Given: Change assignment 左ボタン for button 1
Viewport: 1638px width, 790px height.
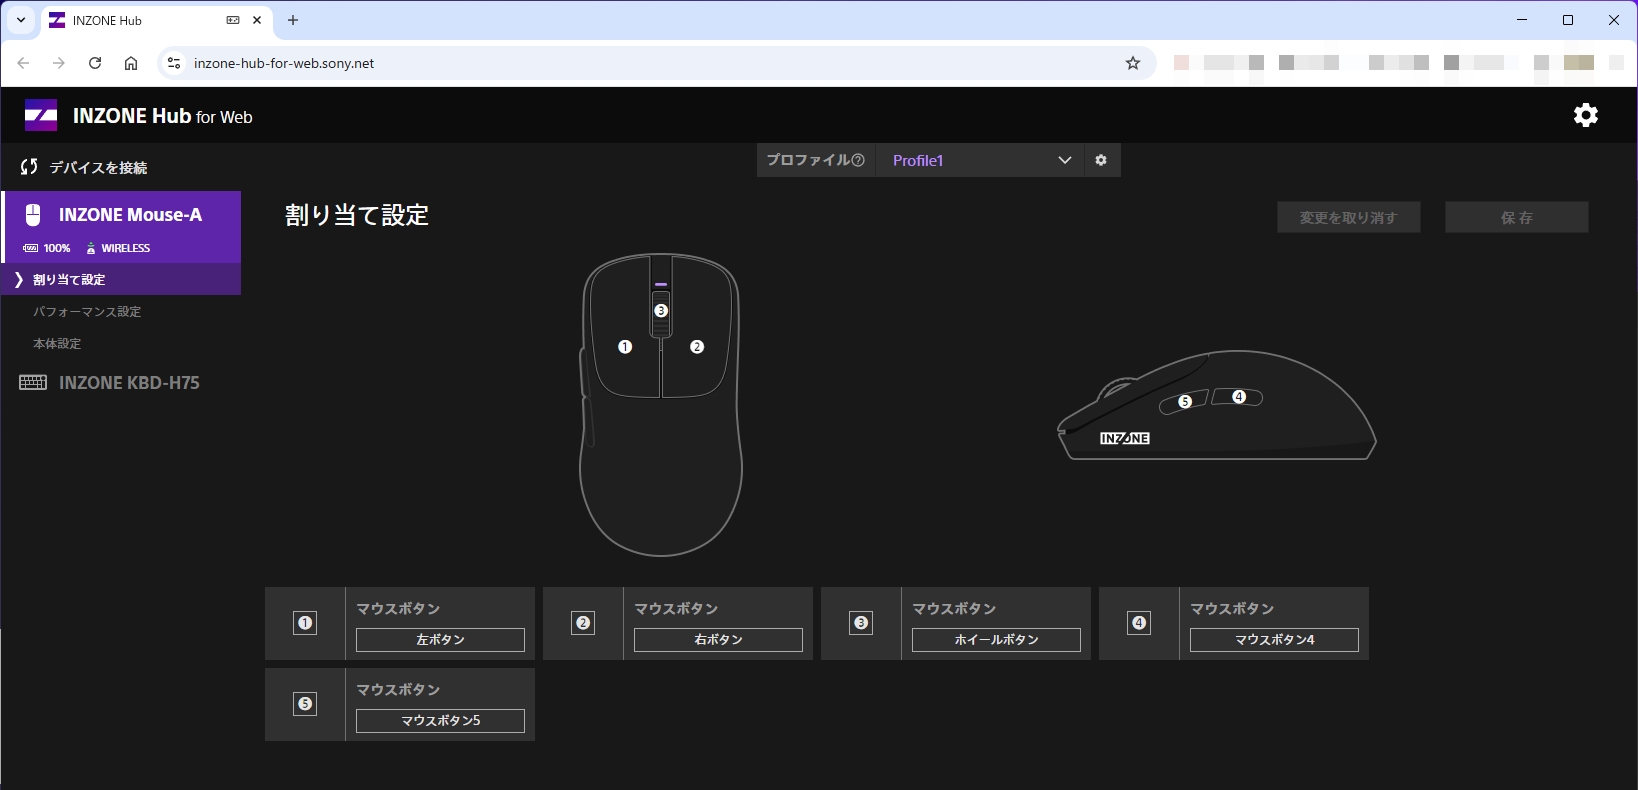Looking at the screenshot, I should tap(440, 640).
